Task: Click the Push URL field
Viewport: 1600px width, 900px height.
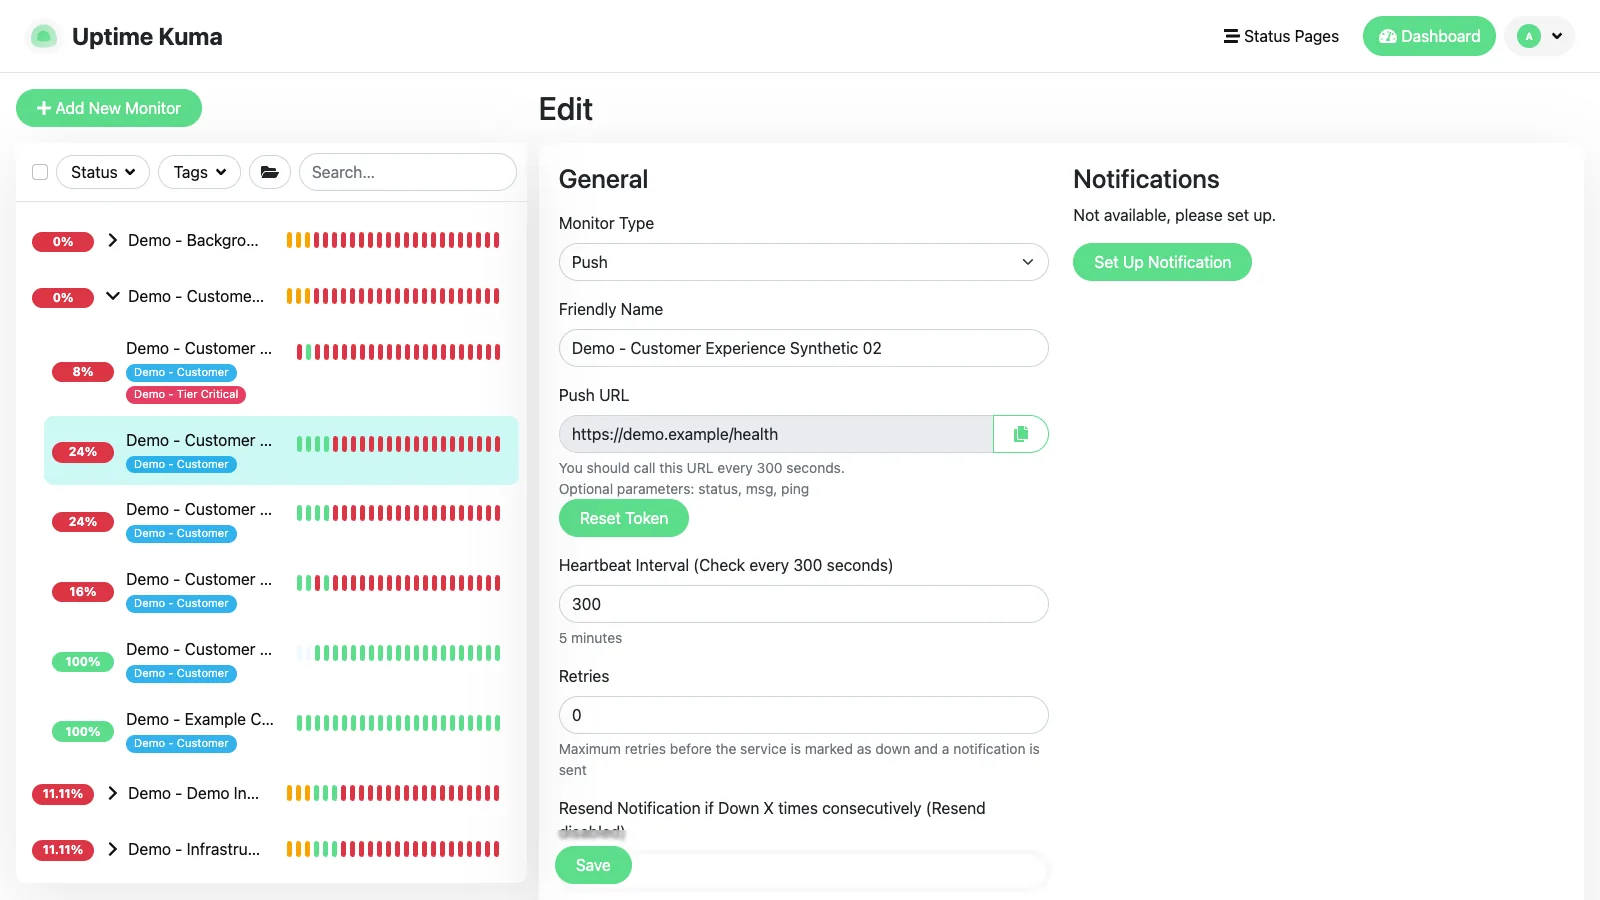Action: (776, 434)
